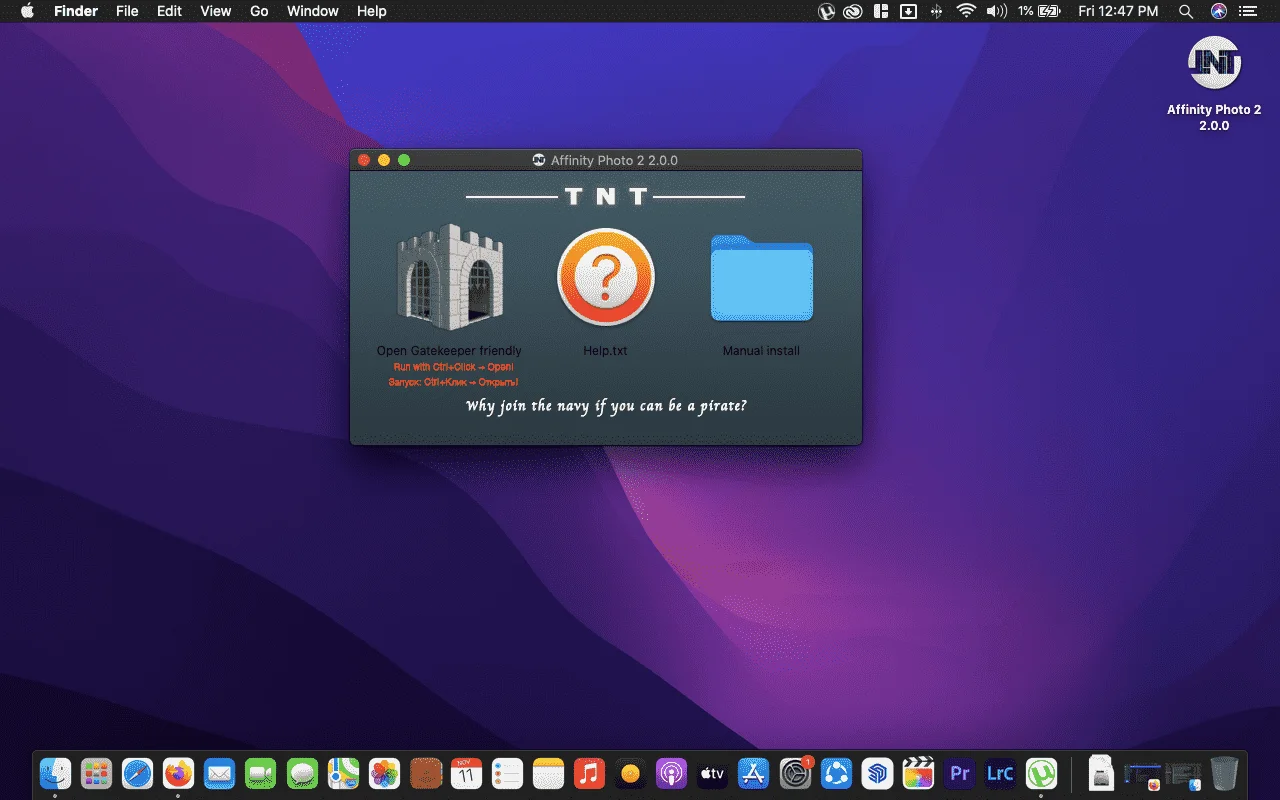Launch Firefox from the Dock
Screen dimensions: 1280x800
(178, 773)
